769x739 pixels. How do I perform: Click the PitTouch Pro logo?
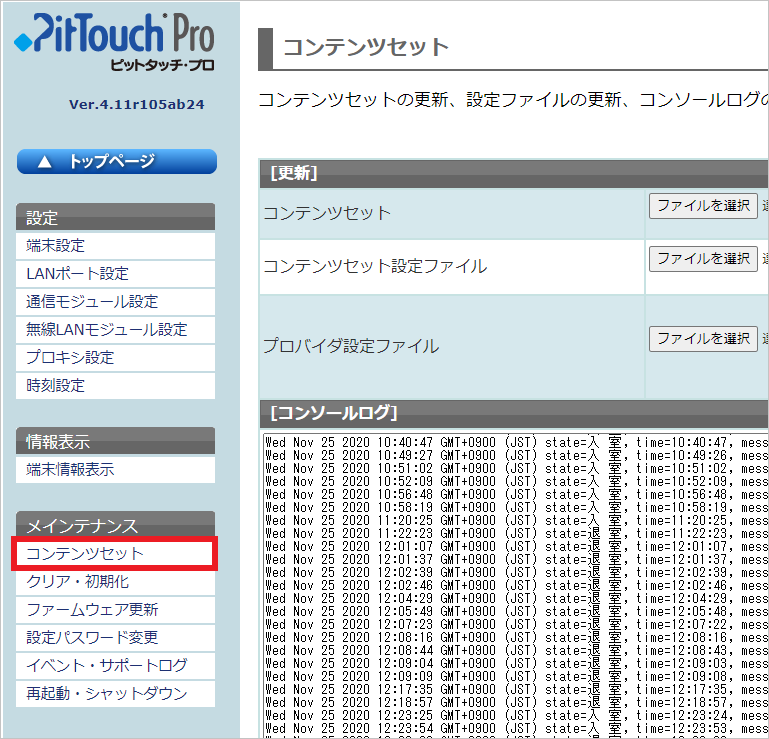tap(115, 45)
